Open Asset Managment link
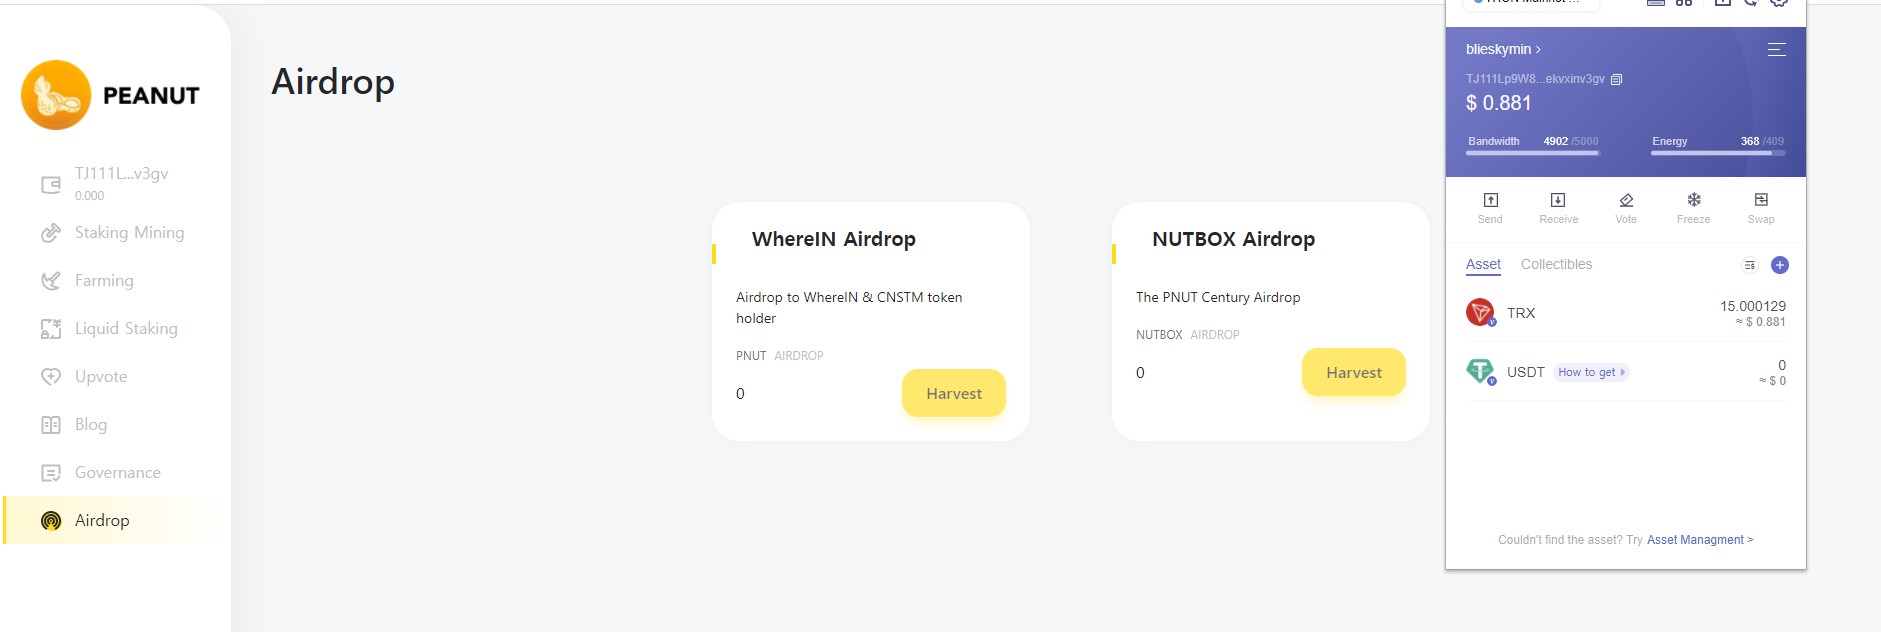This screenshot has width=1881, height=632. [1700, 540]
